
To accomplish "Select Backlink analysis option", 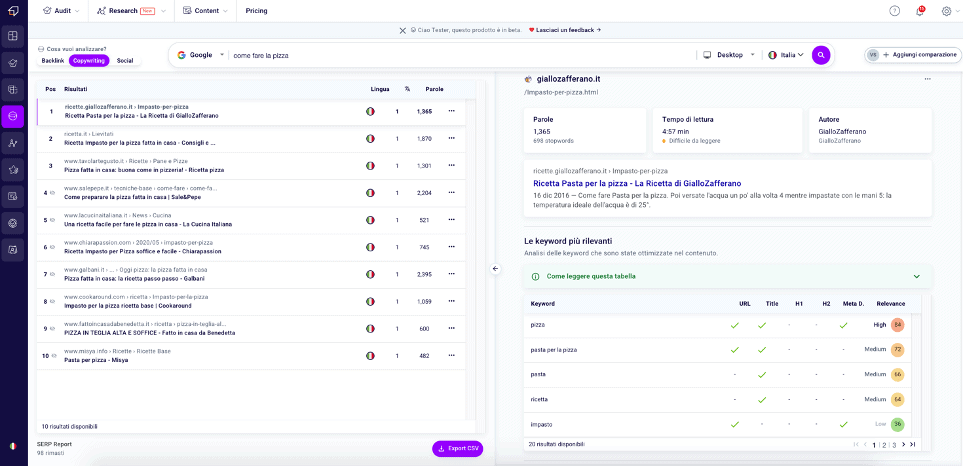I will pyautogui.click(x=53, y=60).
